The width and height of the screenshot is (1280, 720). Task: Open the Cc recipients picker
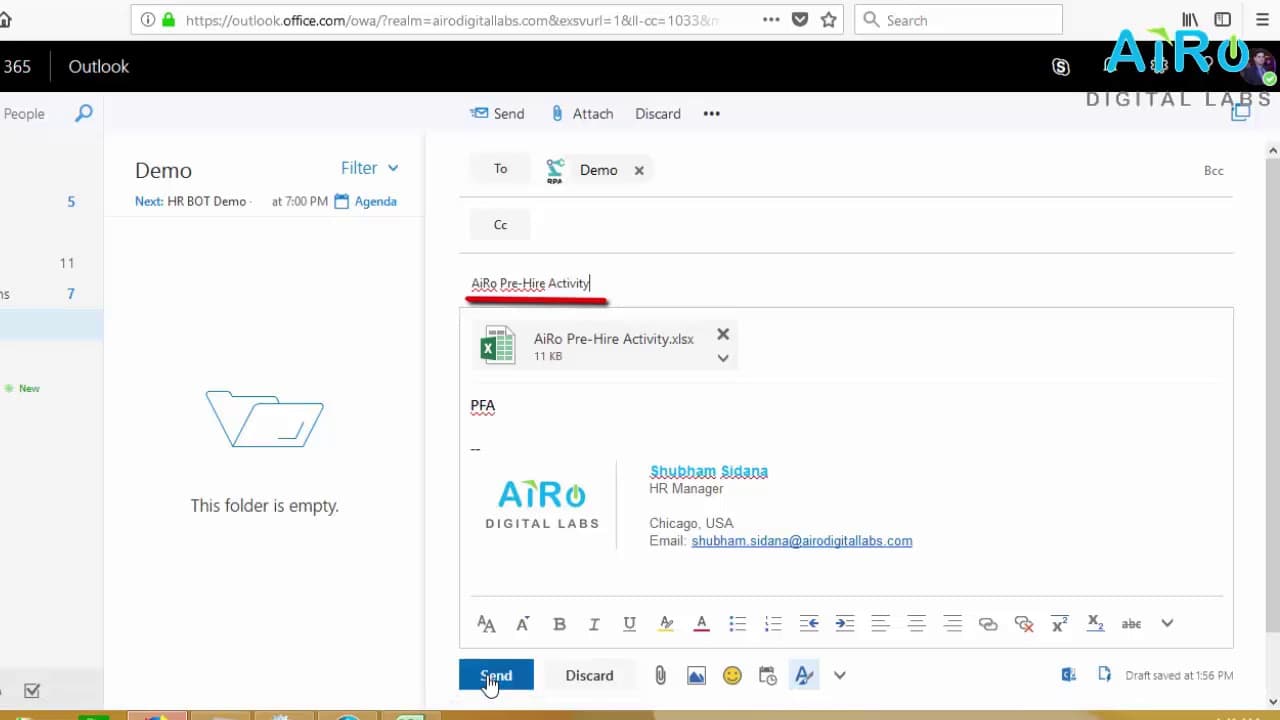pyautogui.click(x=500, y=225)
